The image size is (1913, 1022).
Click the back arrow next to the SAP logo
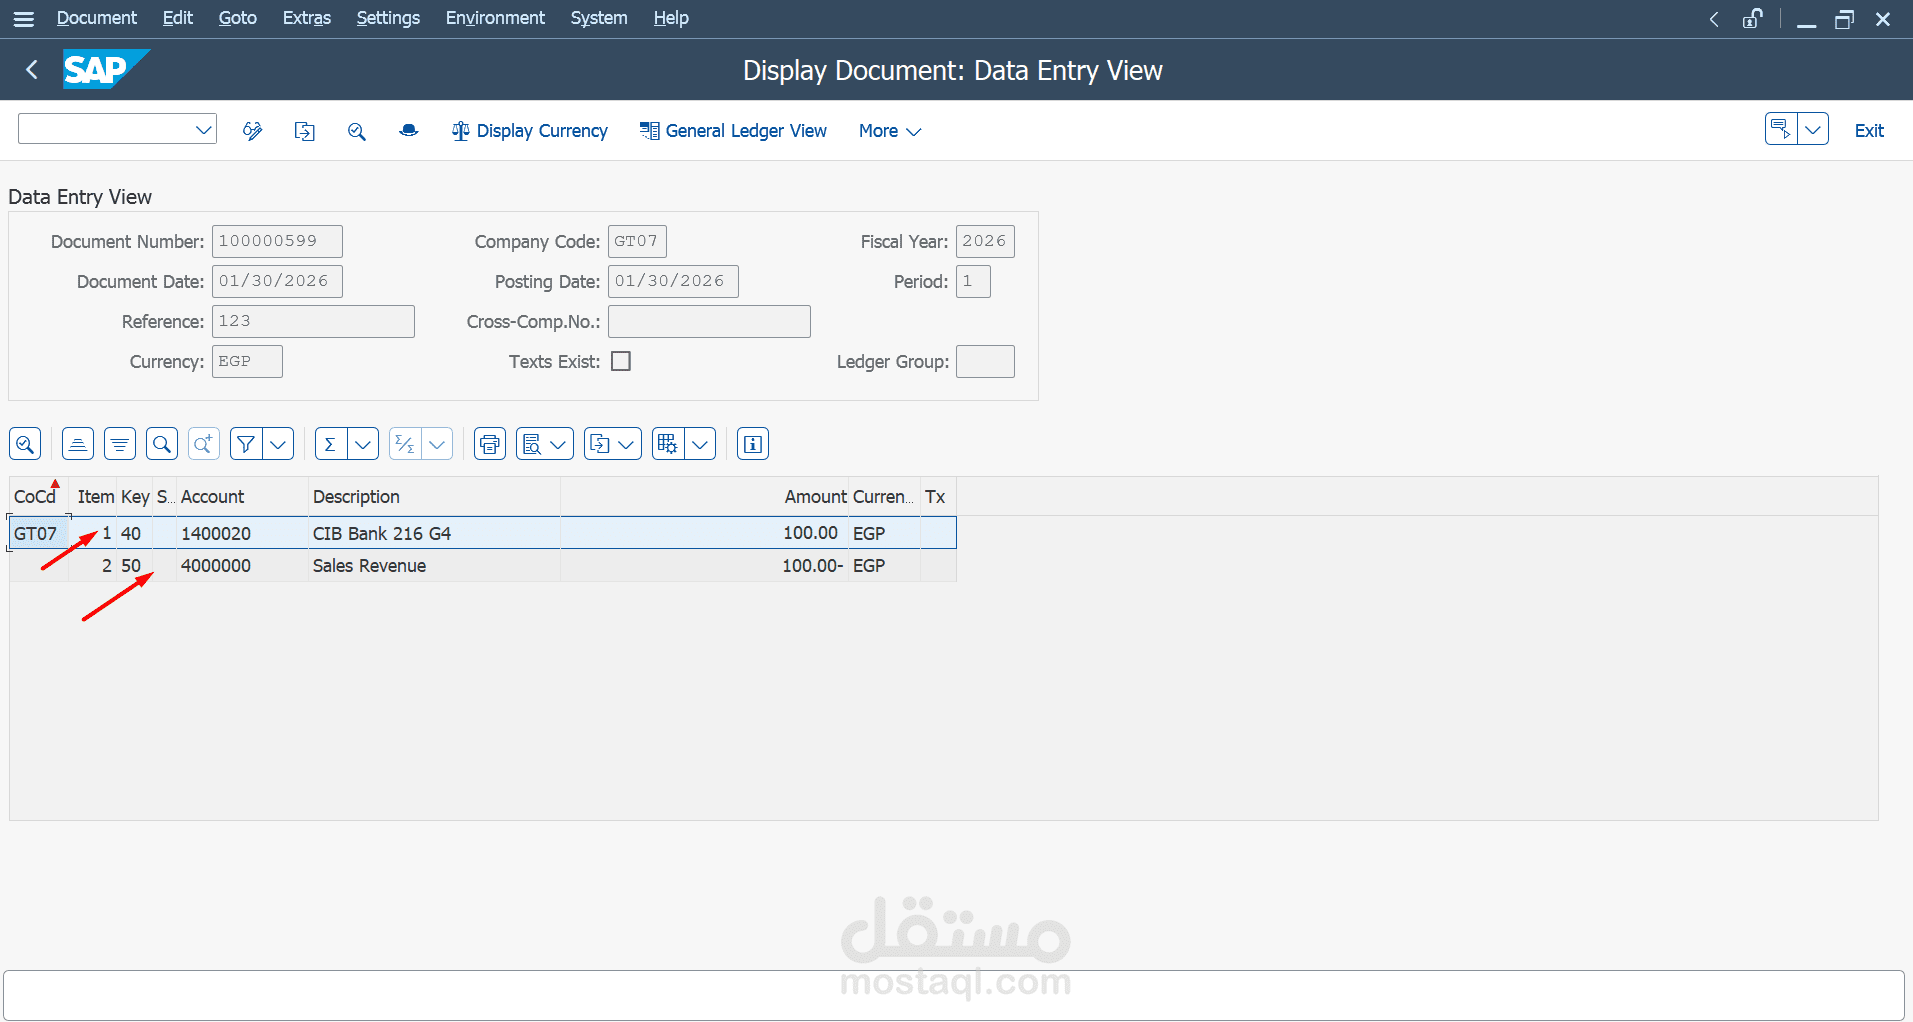click(x=31, y=69)
